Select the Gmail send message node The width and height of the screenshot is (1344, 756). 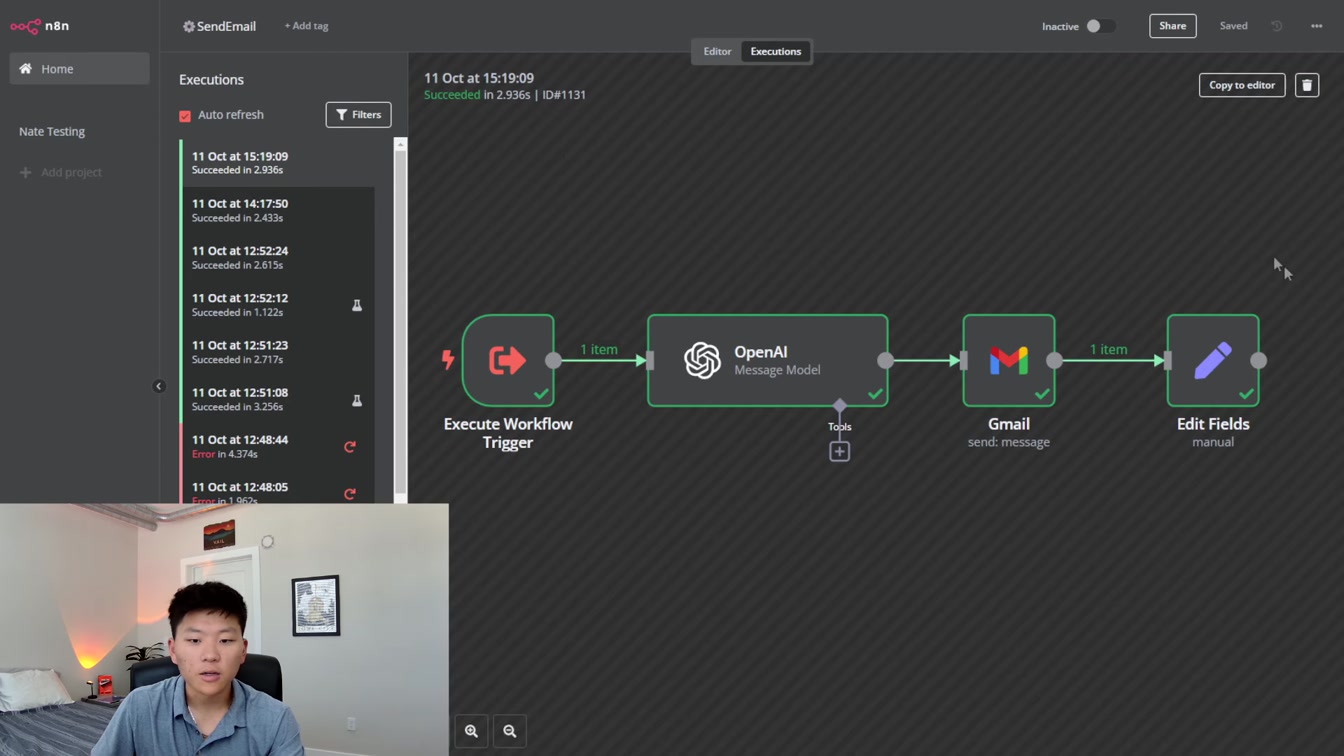1009,360
